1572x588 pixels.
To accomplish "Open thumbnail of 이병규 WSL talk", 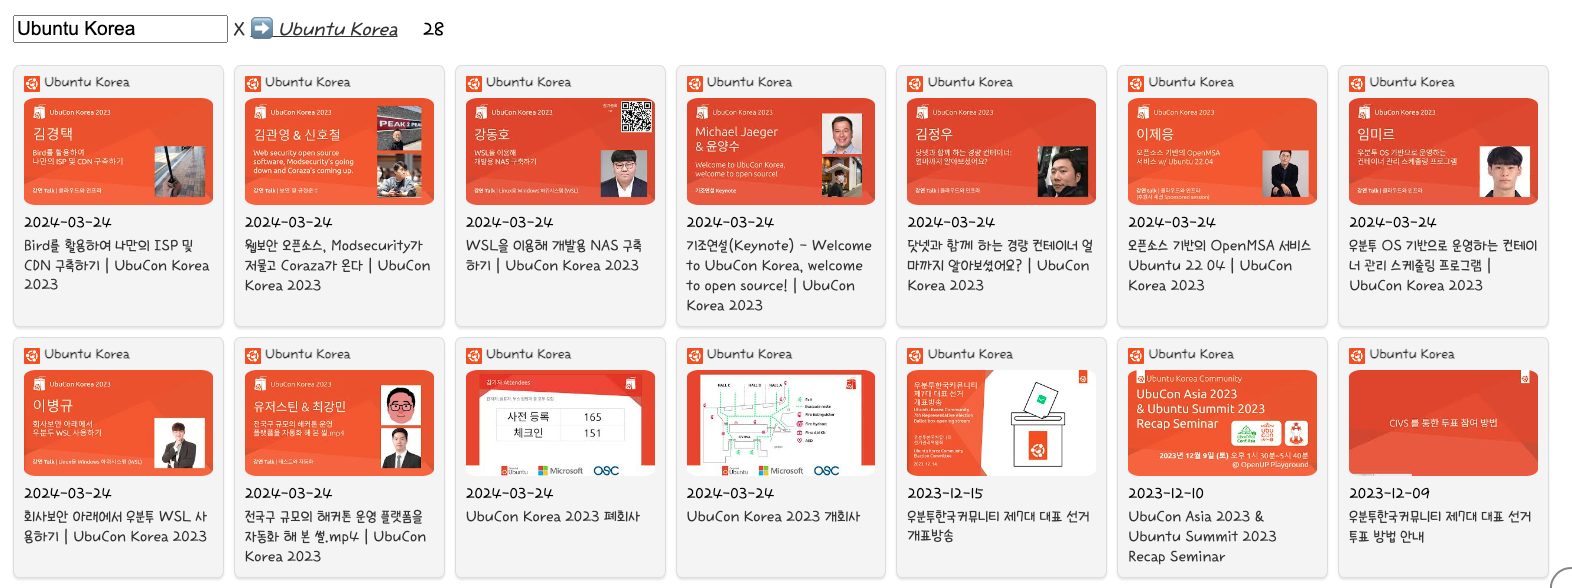I will pos(118,423).
